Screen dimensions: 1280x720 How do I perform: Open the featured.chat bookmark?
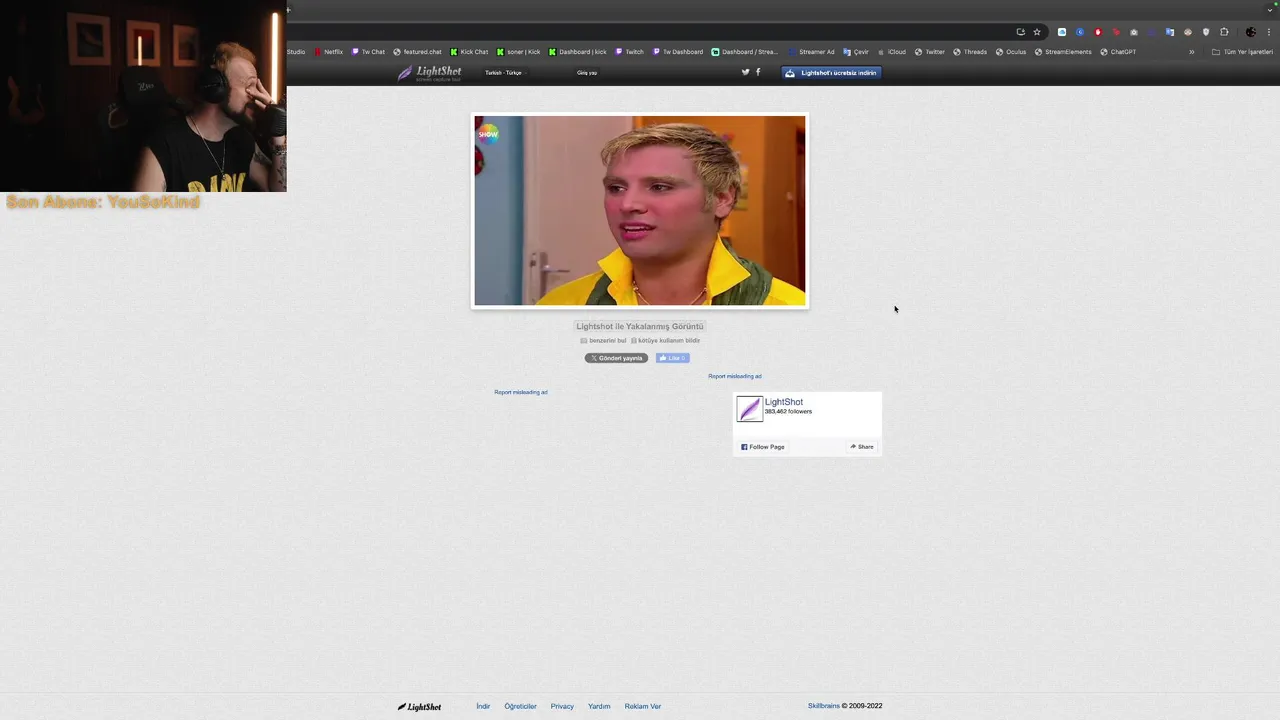click(x=417, y=52)
